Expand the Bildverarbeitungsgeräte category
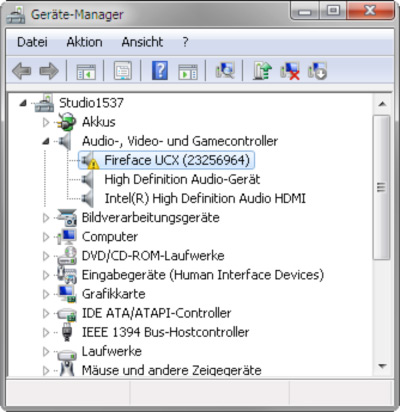This screenshot has width=400, height=412. (46, 218)
